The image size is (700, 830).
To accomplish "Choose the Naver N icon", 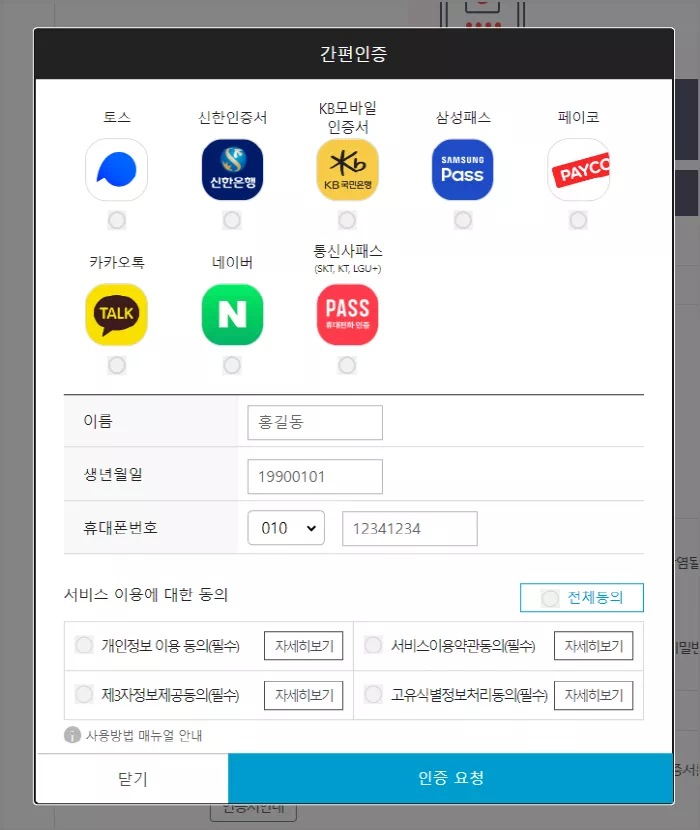I will 232,314.
